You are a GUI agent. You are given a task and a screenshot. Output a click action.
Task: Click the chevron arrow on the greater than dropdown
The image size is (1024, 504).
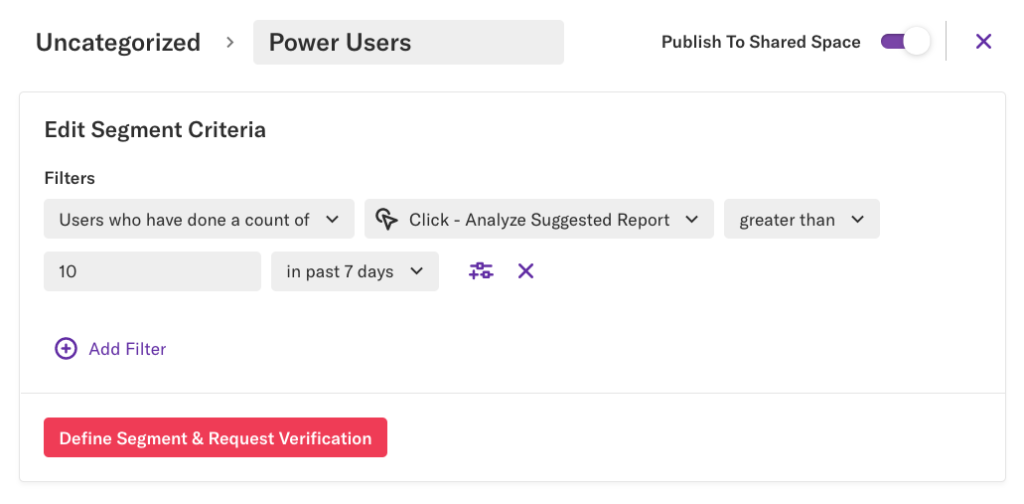click(857, 220)
